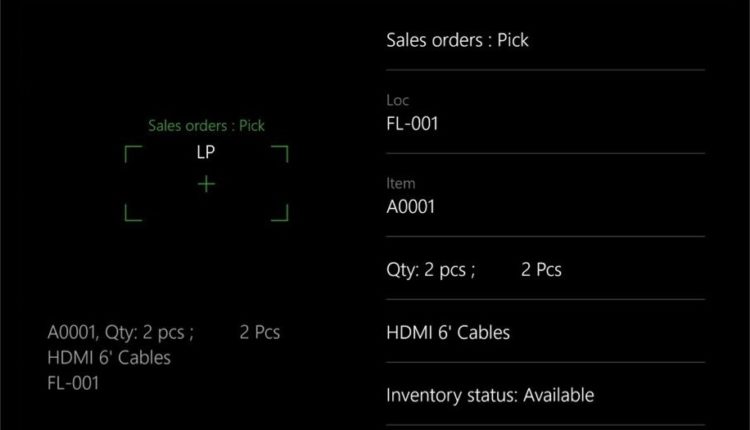Select the FL-001 value under Loc
This screenshot has width=750, height=430.
412,125
